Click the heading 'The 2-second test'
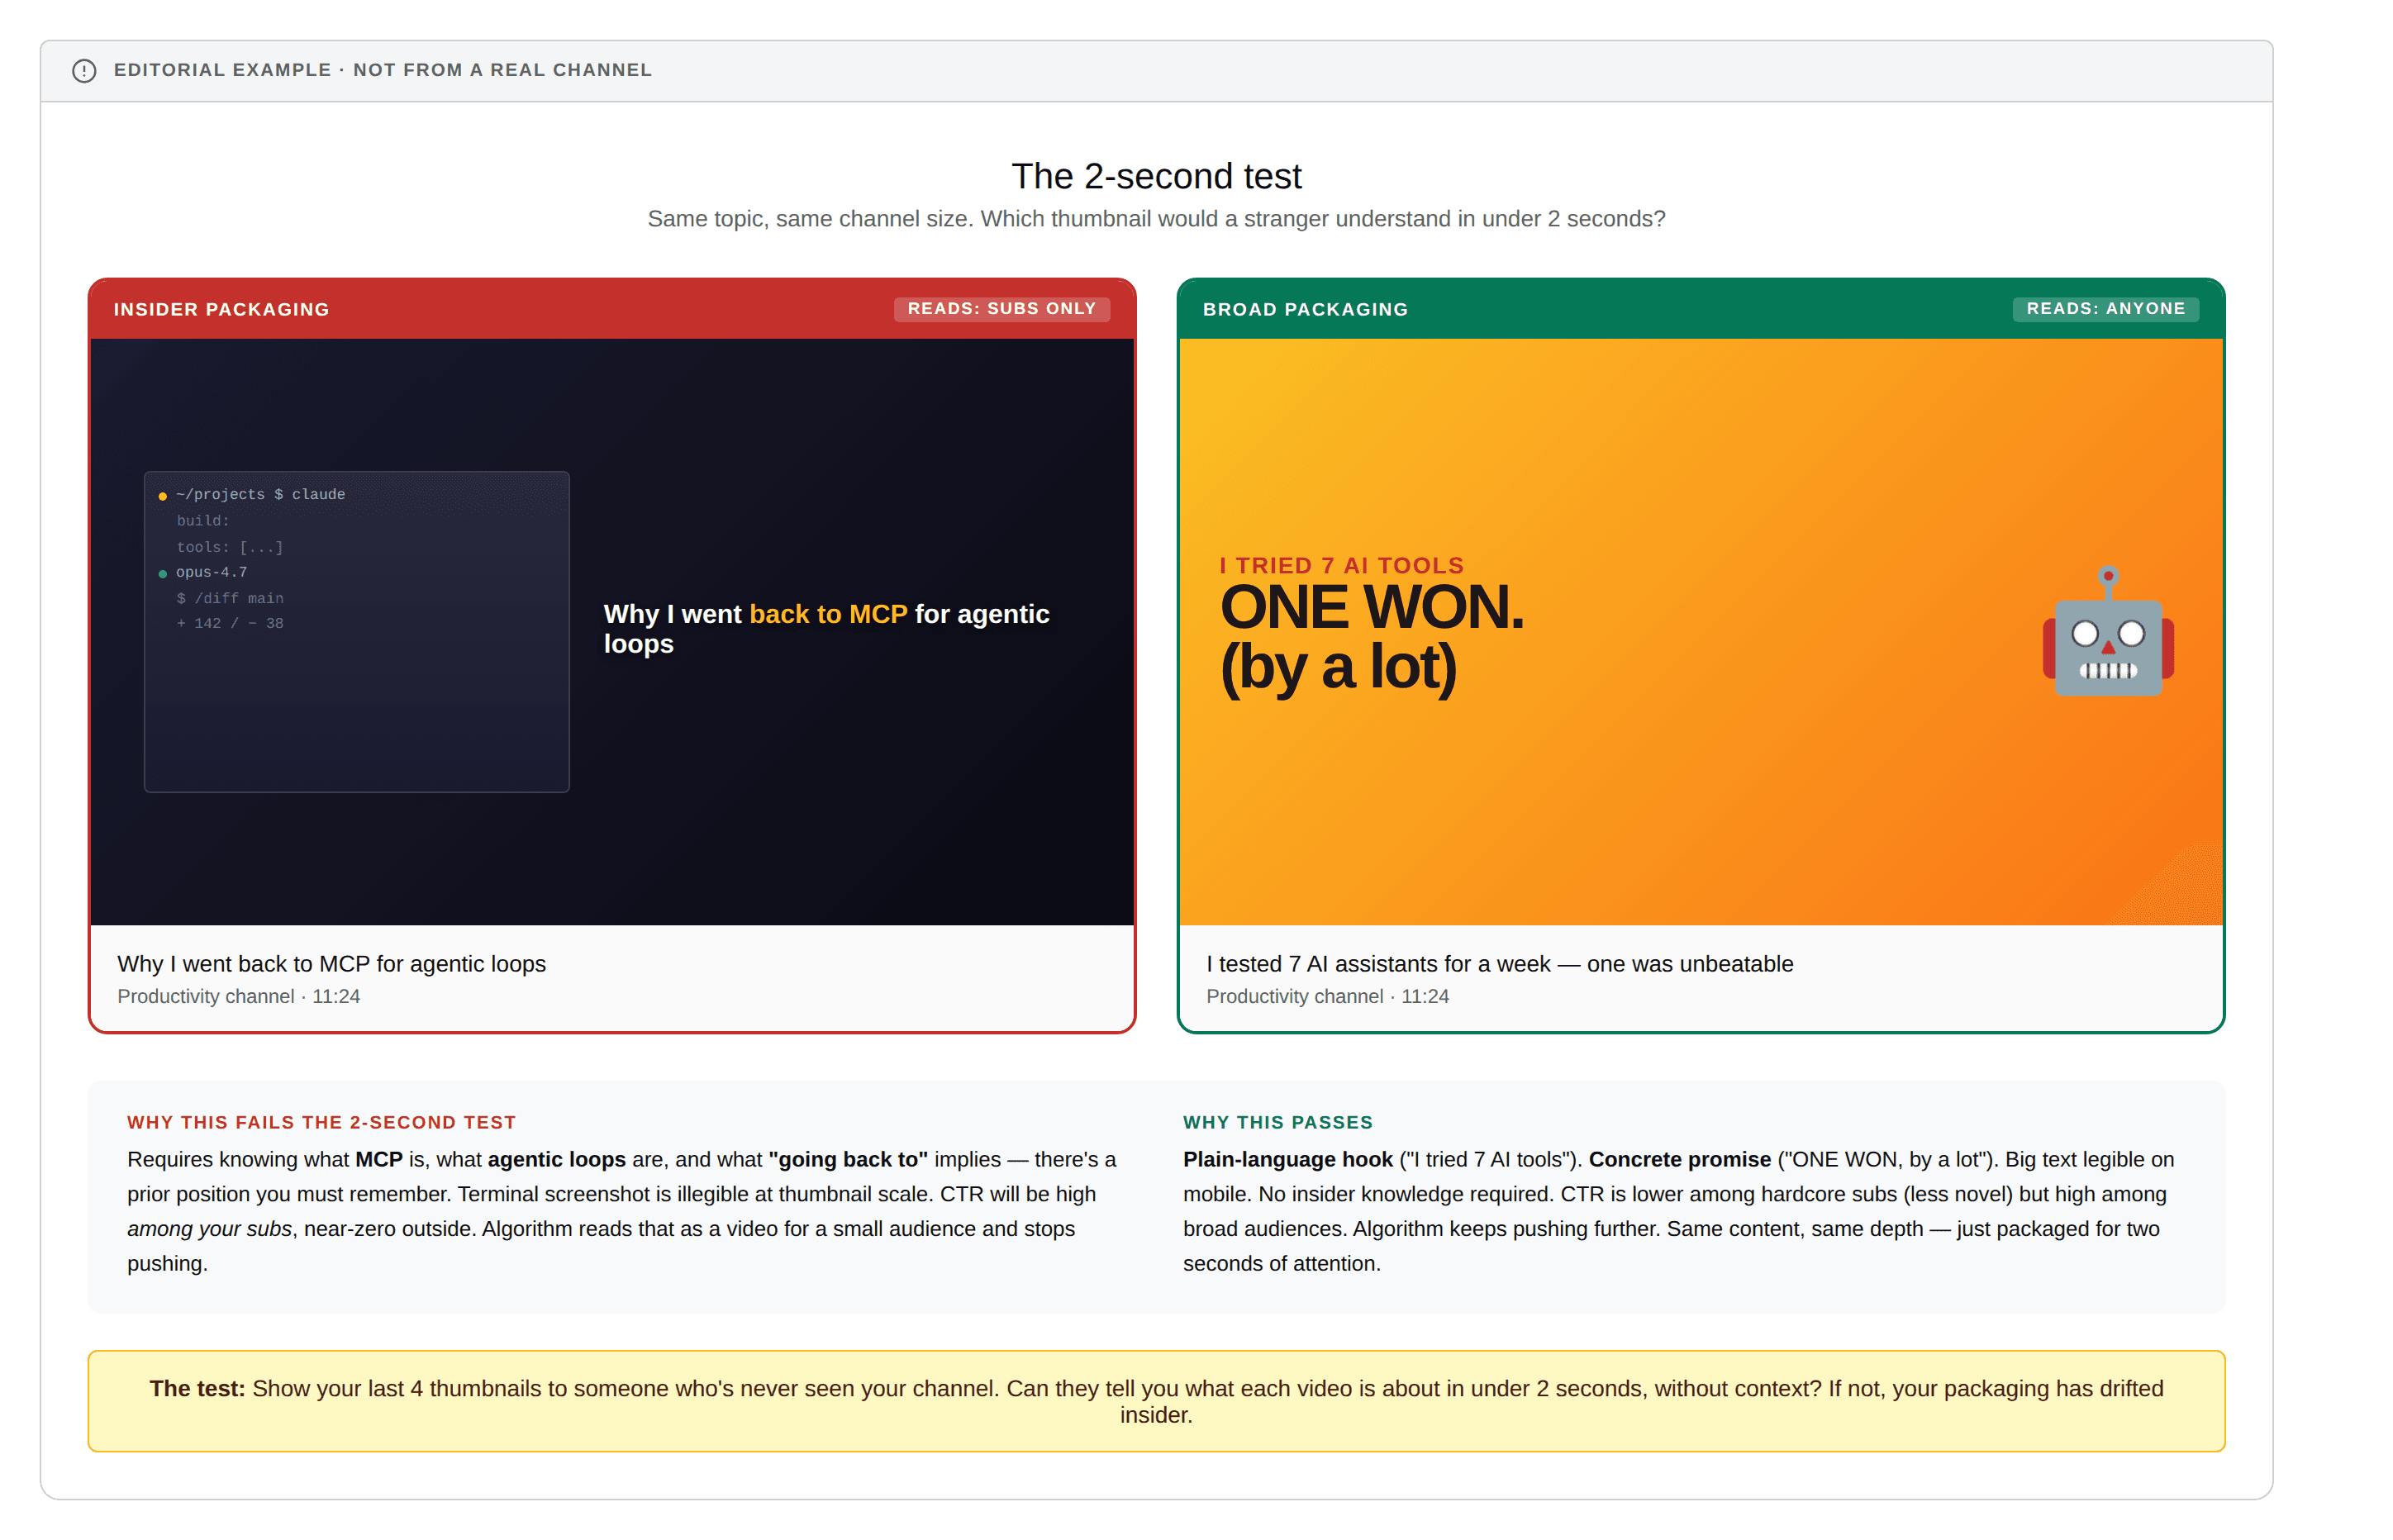The height and width of the screenshot is (1540, 2393). point(1156,176)
